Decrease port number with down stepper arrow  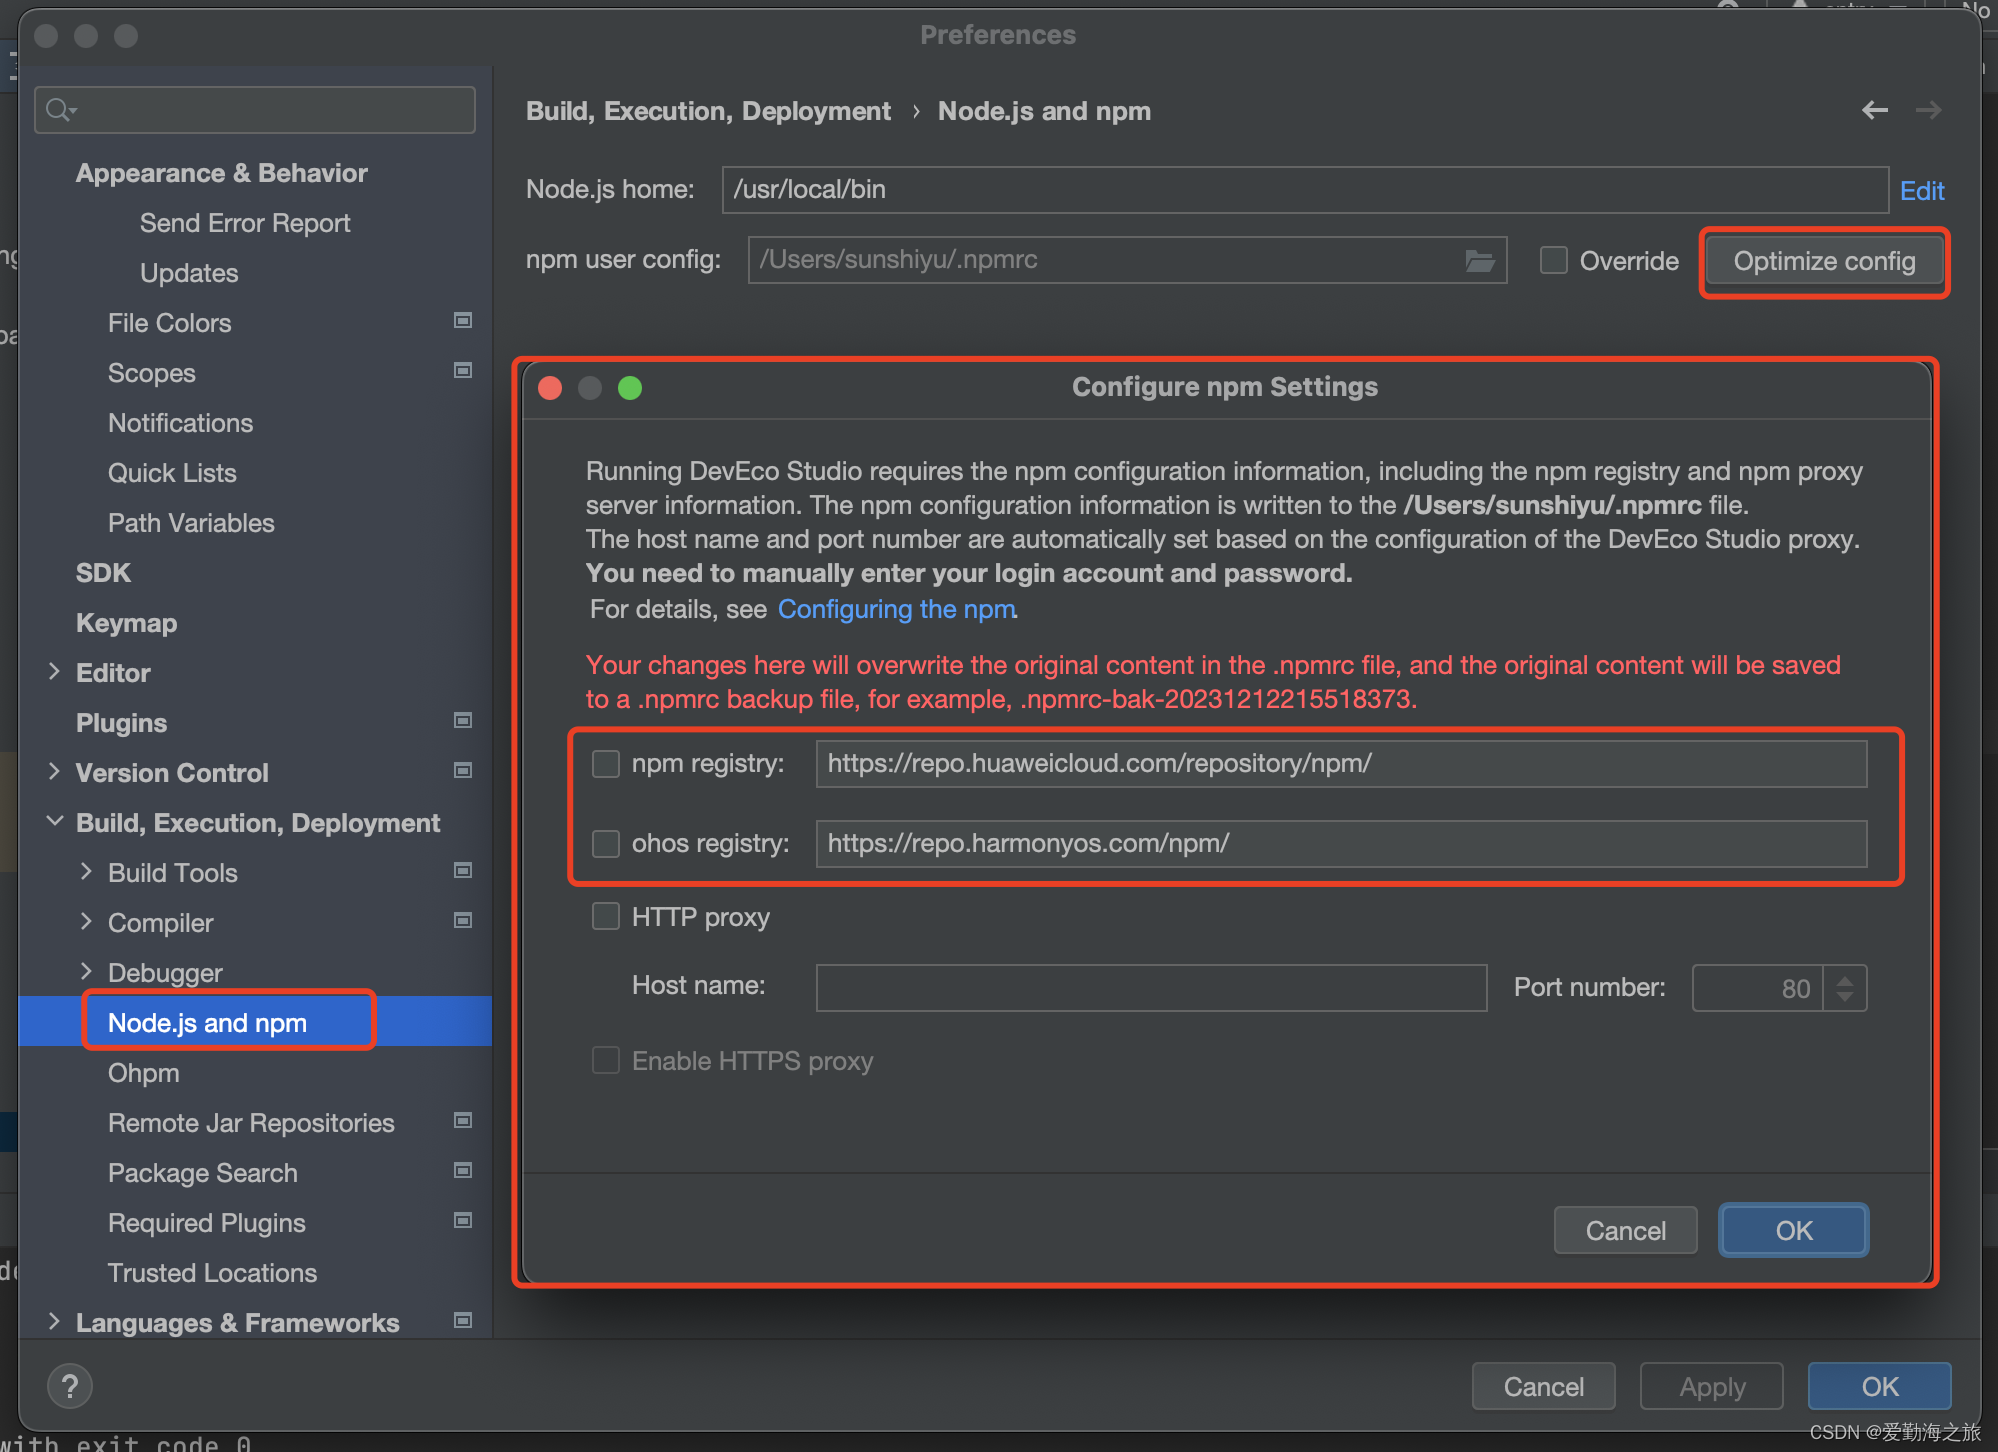[1845, 997]
